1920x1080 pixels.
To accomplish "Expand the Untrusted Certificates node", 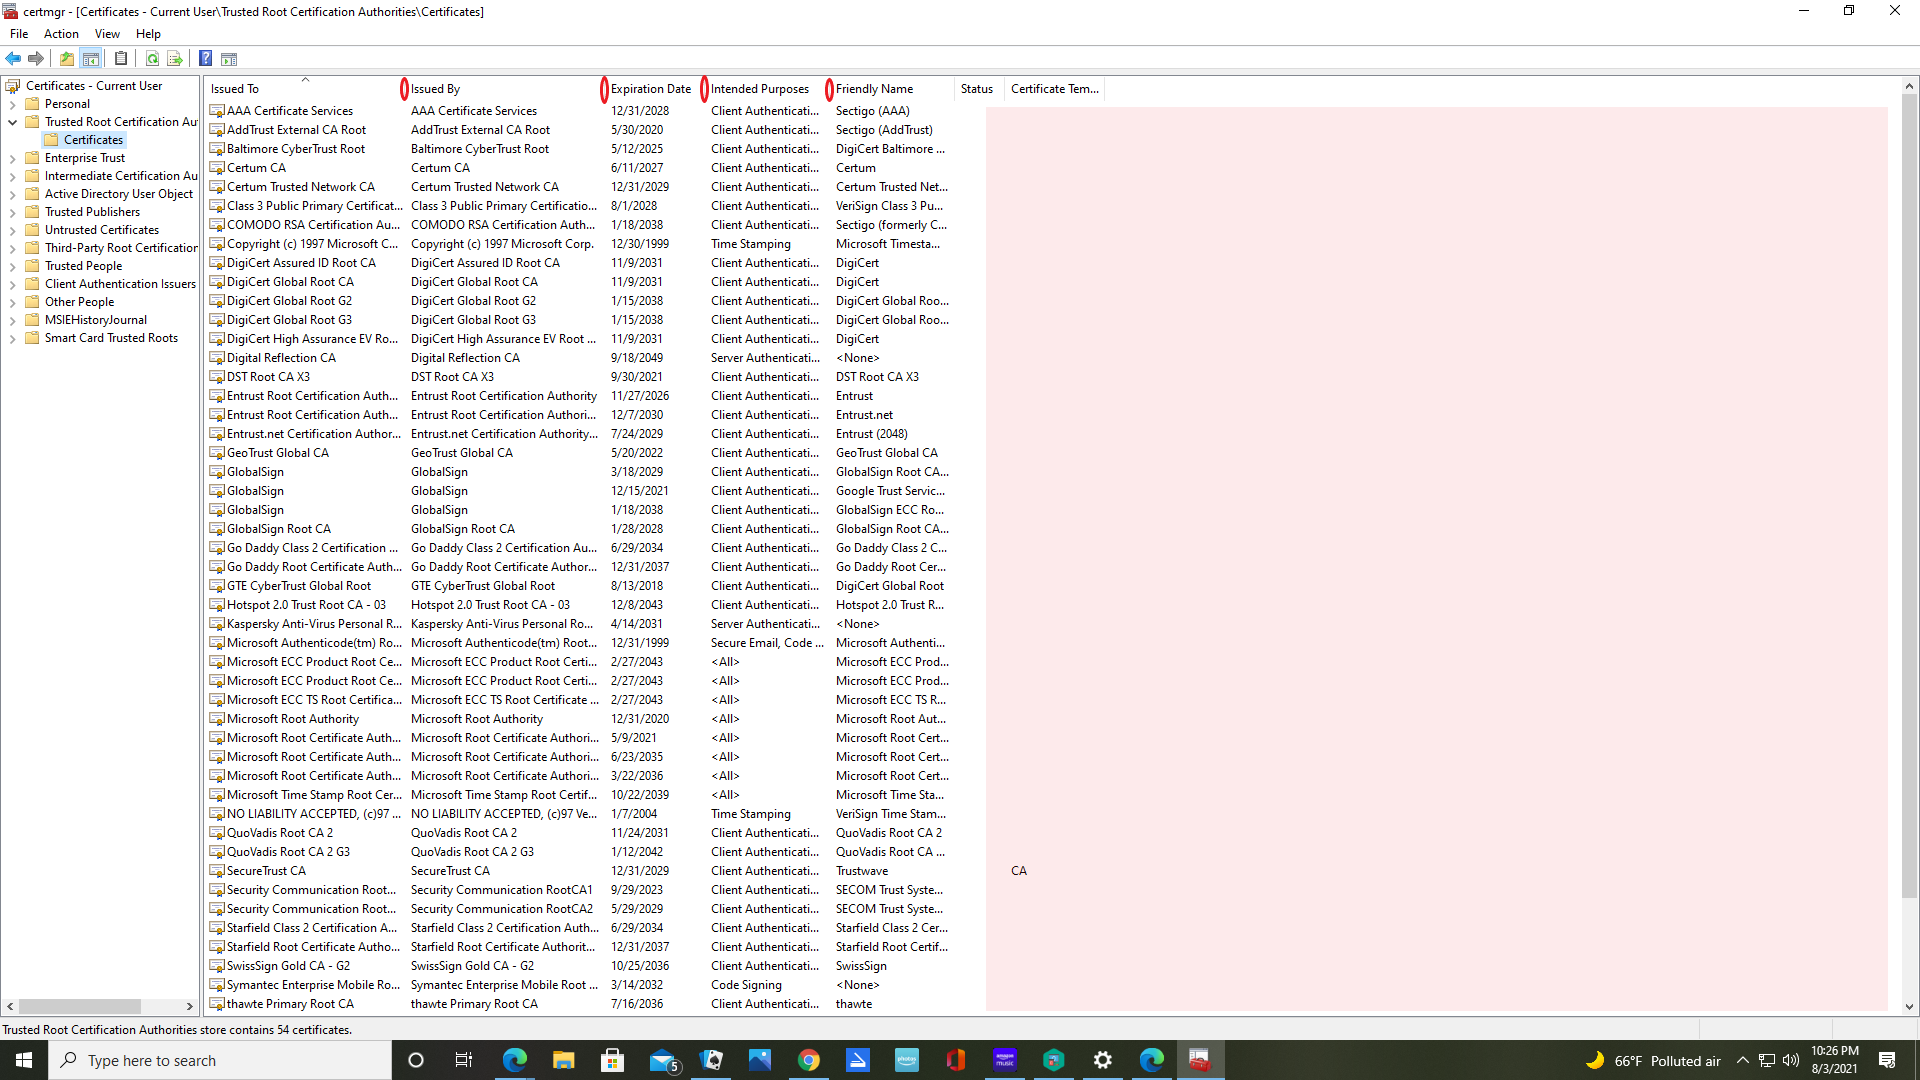I will click(x=12, y=230).
